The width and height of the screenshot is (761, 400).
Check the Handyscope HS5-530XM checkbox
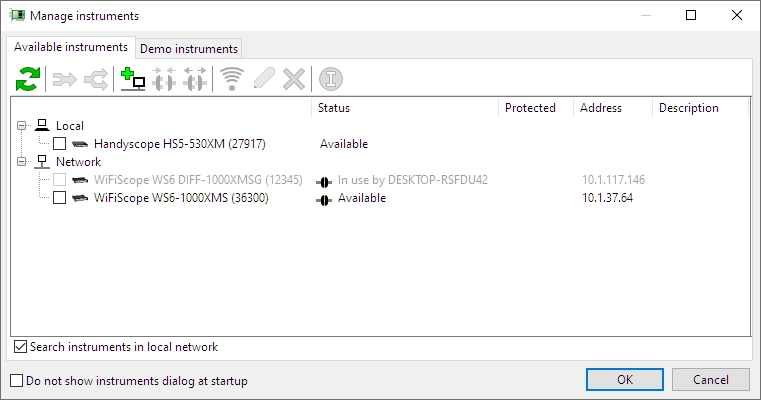[x=60, y=144]
